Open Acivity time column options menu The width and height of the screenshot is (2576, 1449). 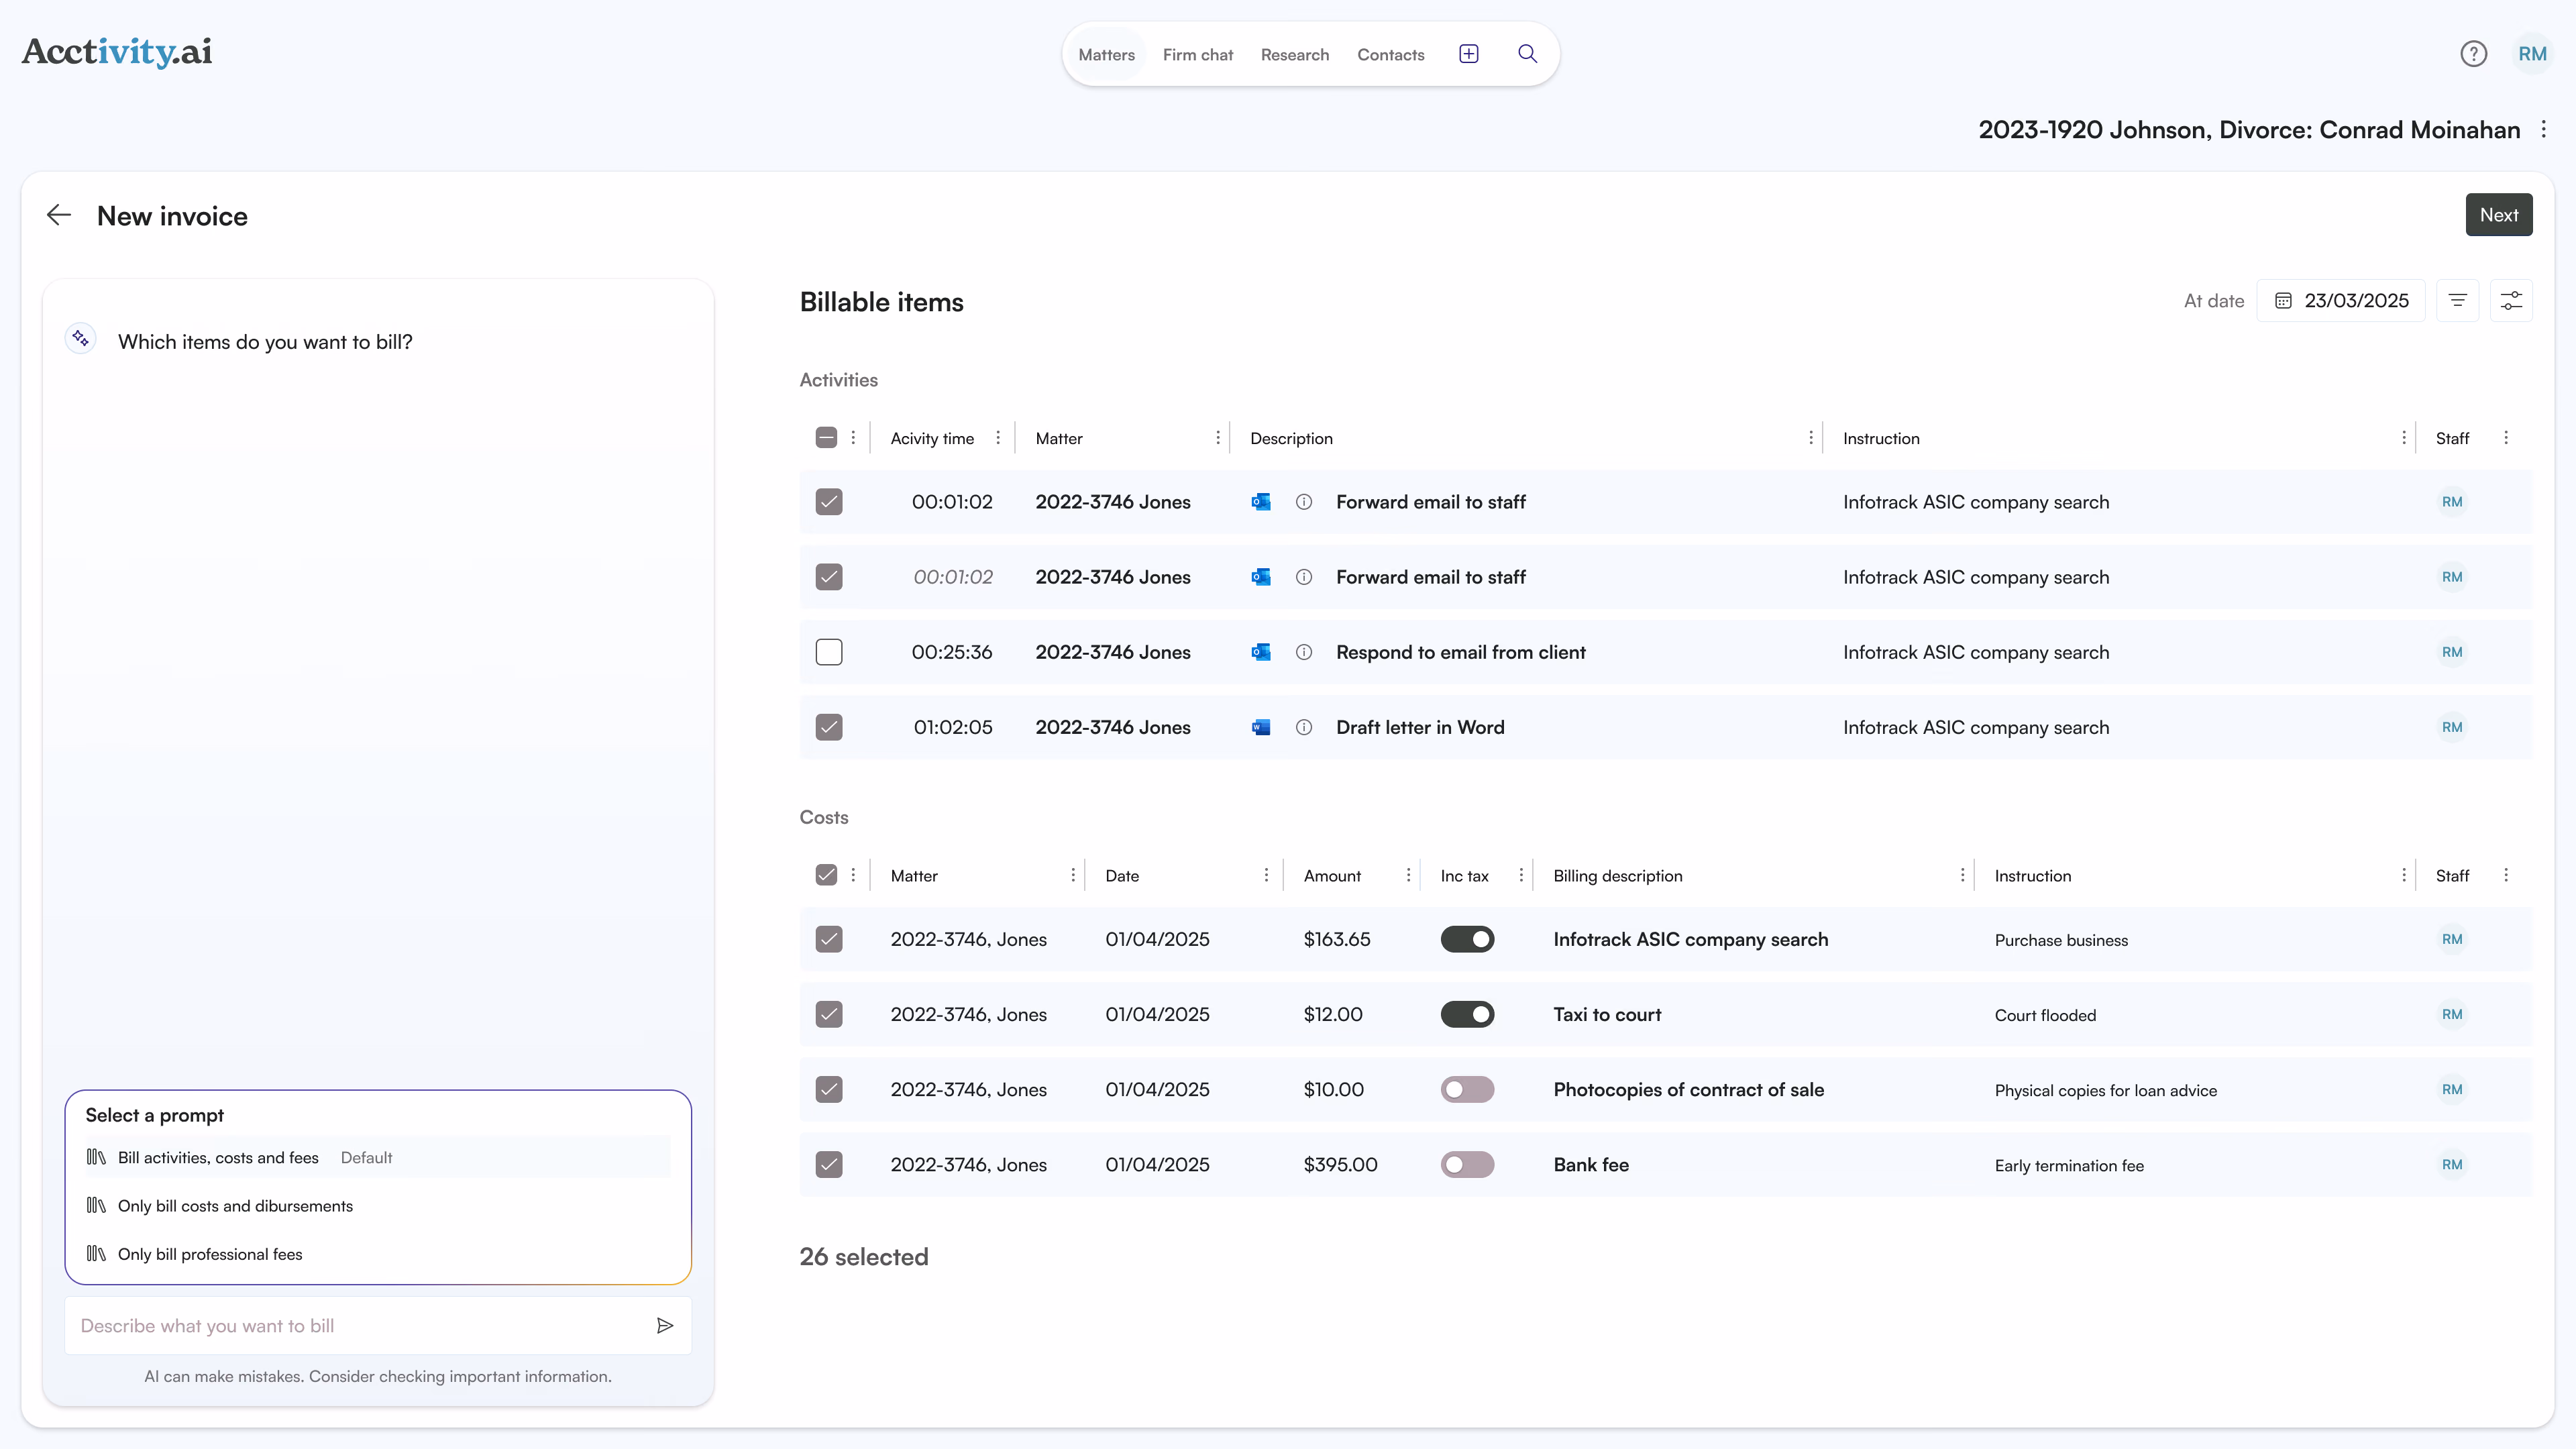(998, 438)
